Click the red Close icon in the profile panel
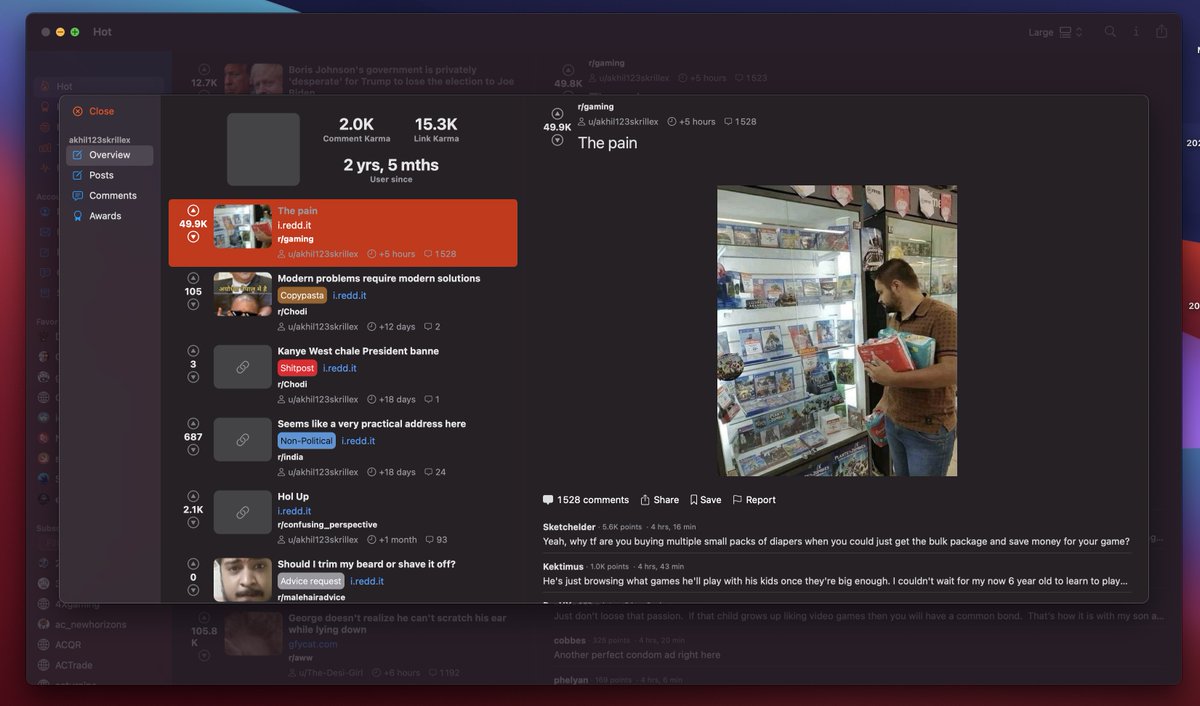Image resolution: width=1200 pixels, height=706 pixels. [78, 112]
